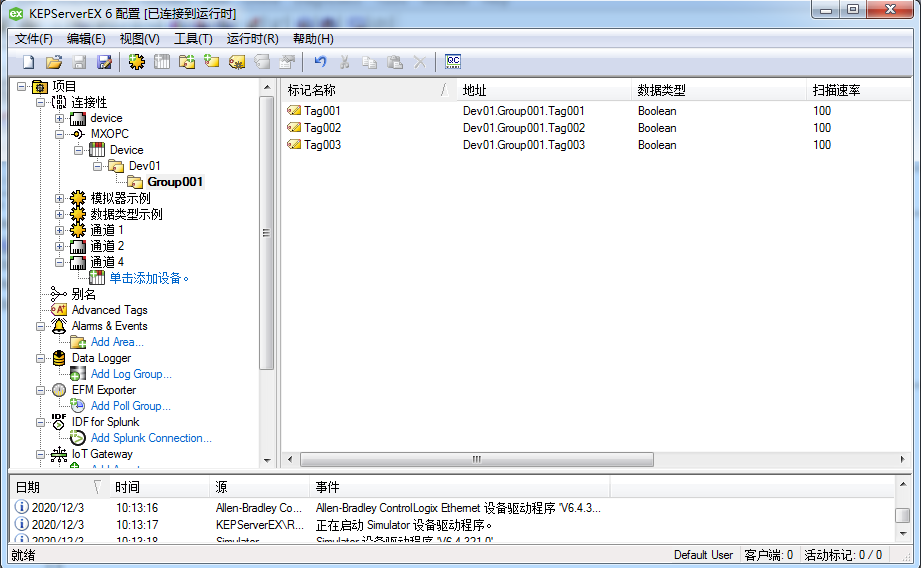Click the New Project toolbar icon
The width and height of the screenshot is (921, 568).
point(28,62)
